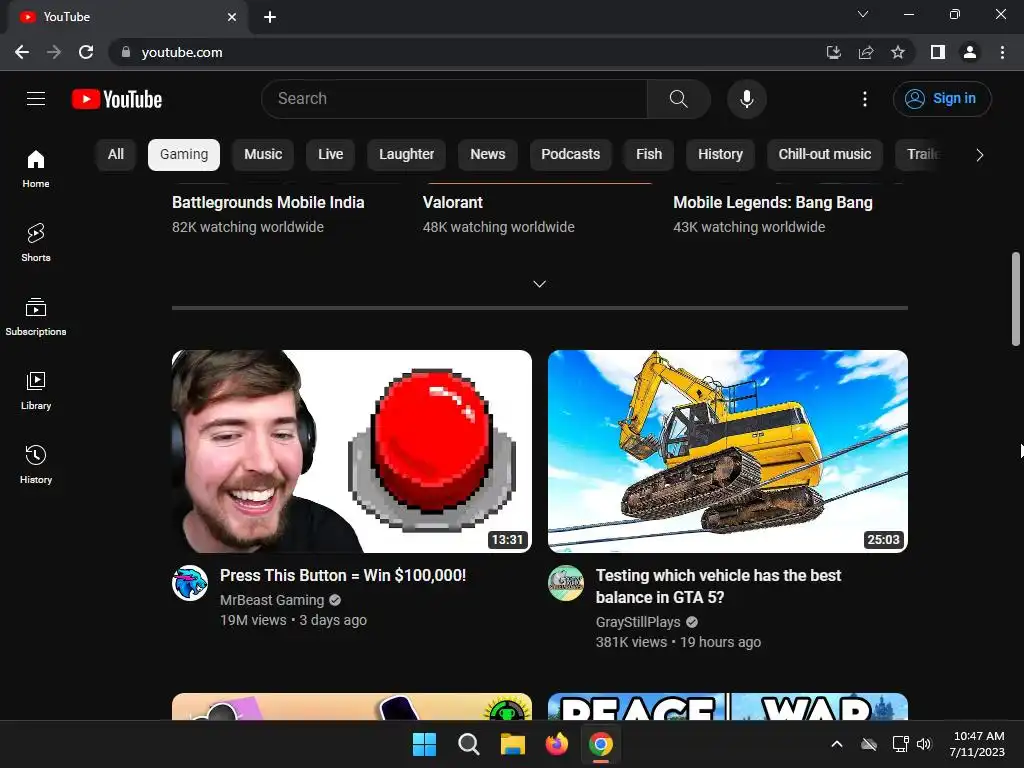1024x768 pixels.
Task: Open History from sidebar
Action: click(36, 464)
